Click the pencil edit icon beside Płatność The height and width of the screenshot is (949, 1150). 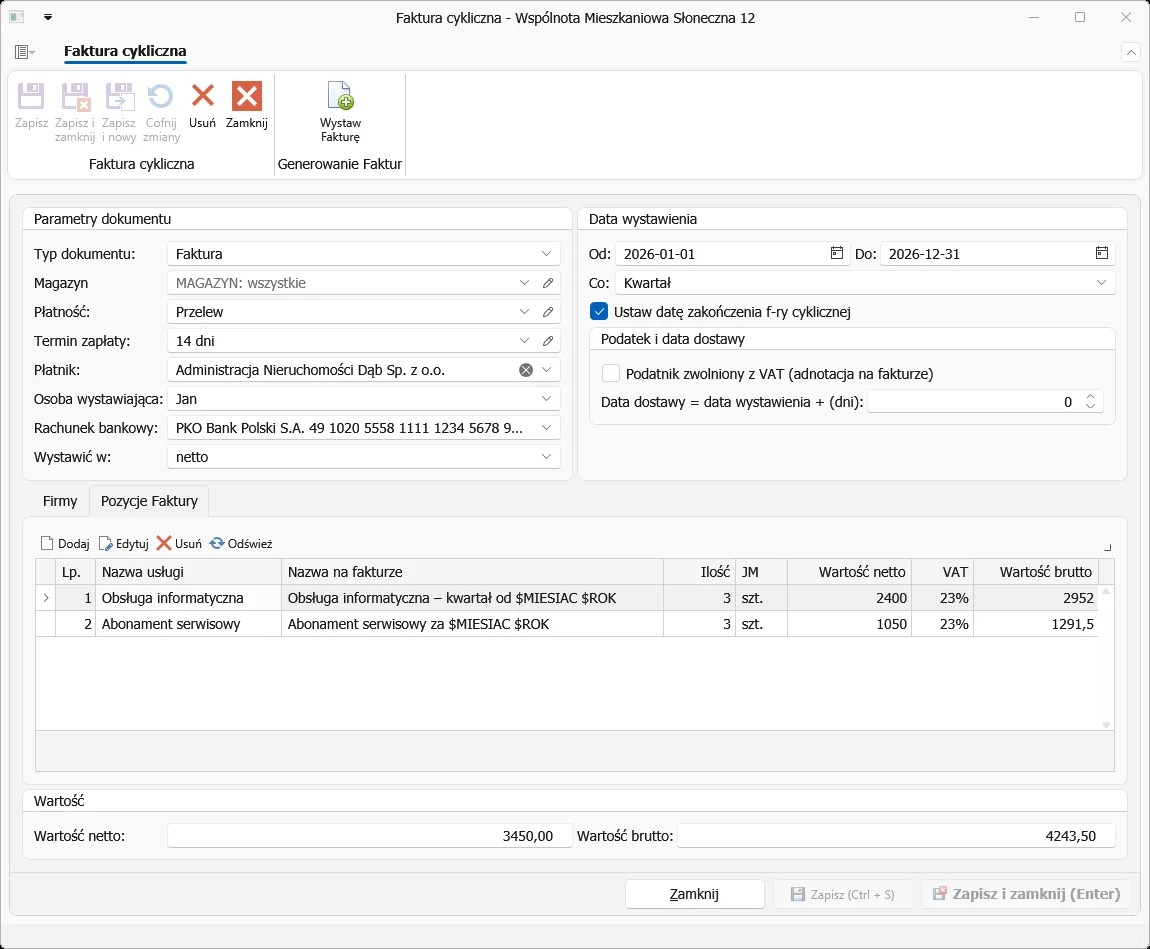[x=548, y=312]
